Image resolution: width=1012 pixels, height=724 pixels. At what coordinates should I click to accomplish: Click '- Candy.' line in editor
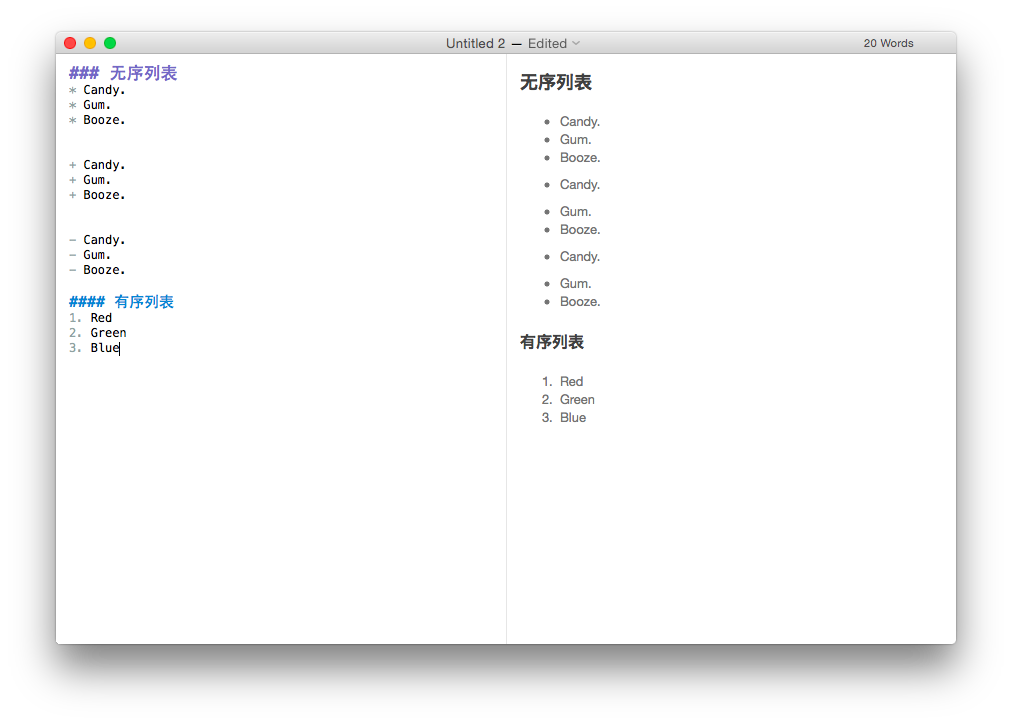pos(97,240)
